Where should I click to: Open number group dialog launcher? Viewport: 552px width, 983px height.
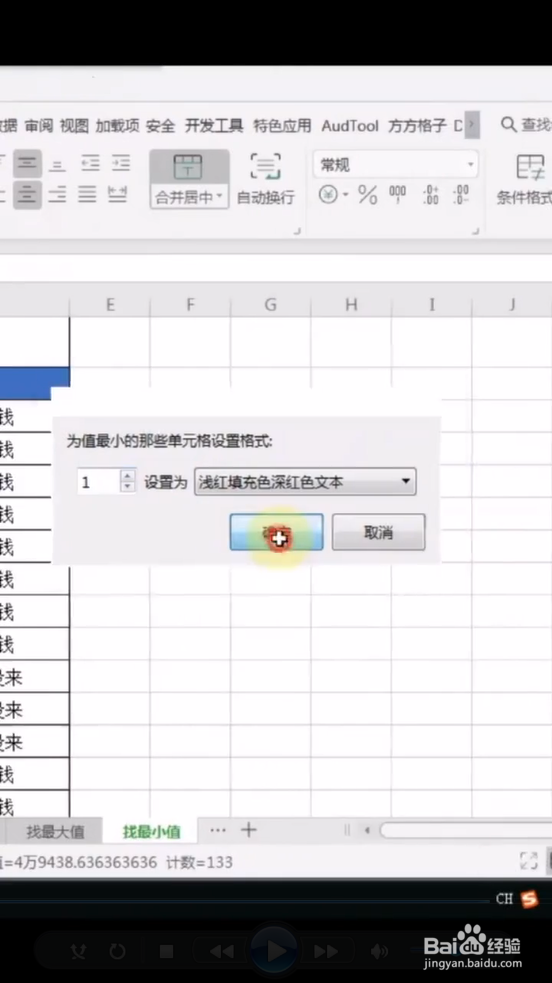pyautogui.click(x=476, y=231)
